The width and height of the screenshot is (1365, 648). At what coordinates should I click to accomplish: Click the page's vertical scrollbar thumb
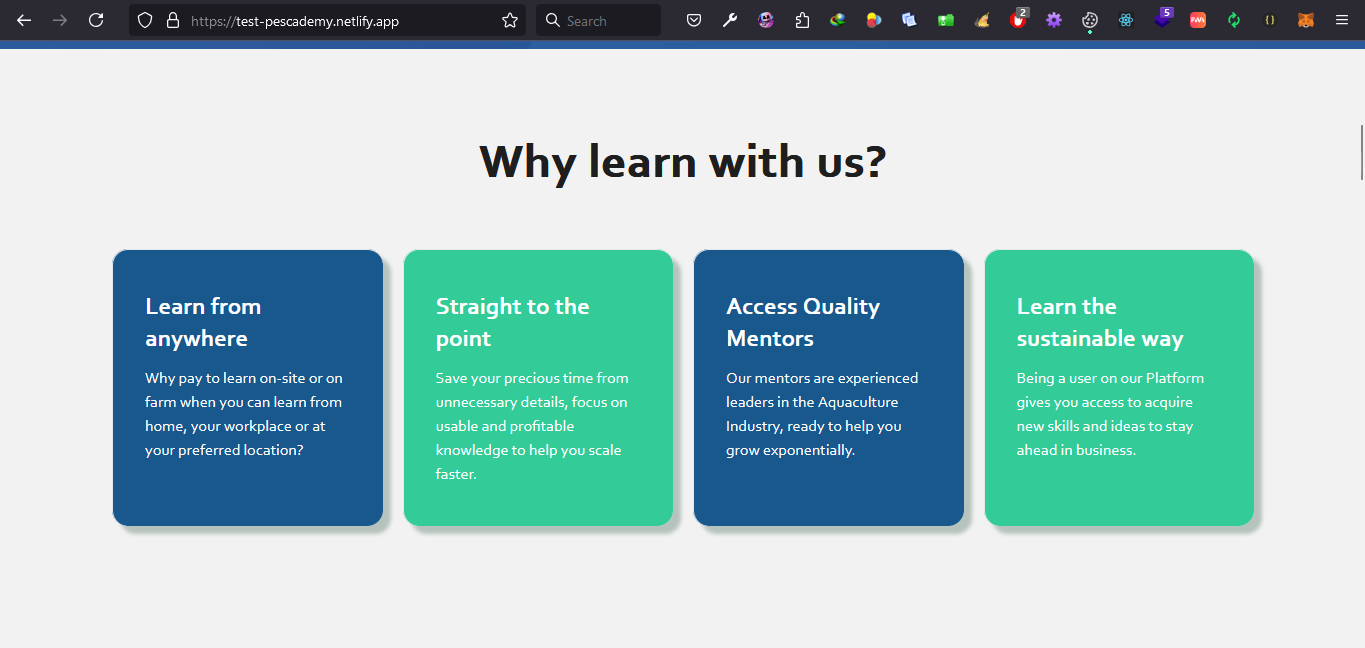pyautogui.click(x=1361, y=152)
